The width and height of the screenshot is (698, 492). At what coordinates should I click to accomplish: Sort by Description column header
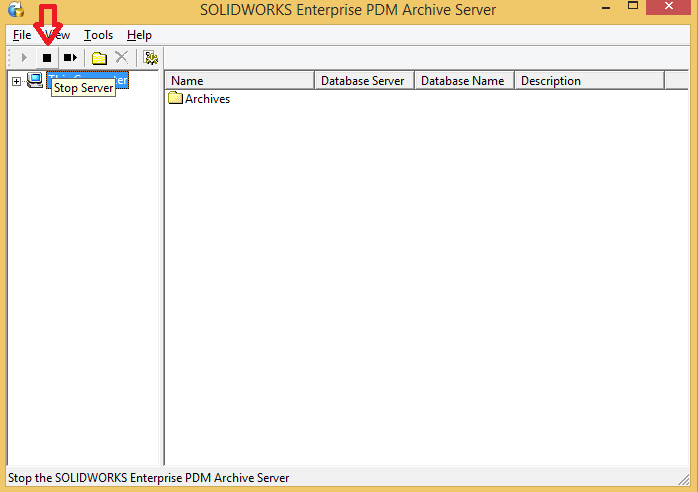point(589,81)
